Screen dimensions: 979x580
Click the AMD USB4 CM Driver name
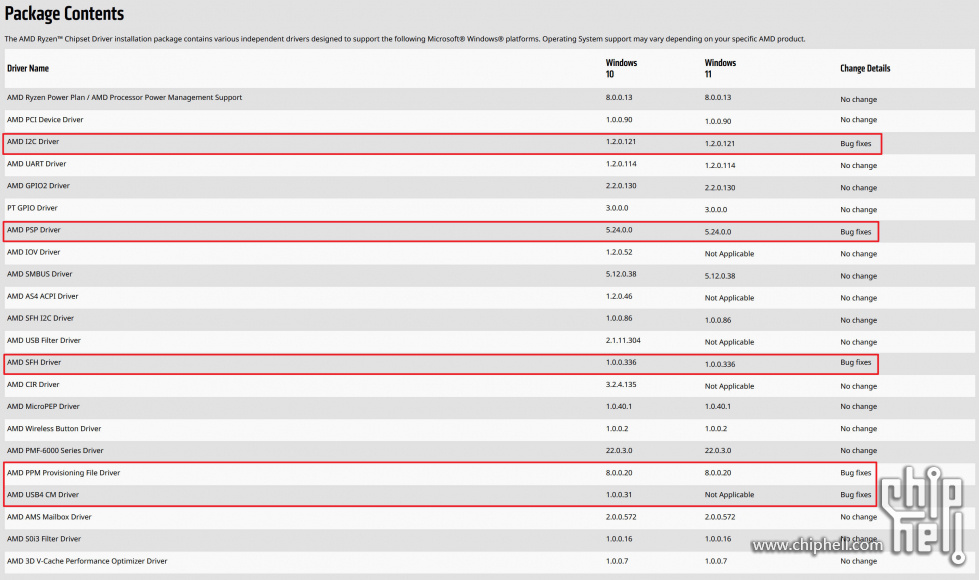click(43, 494)
